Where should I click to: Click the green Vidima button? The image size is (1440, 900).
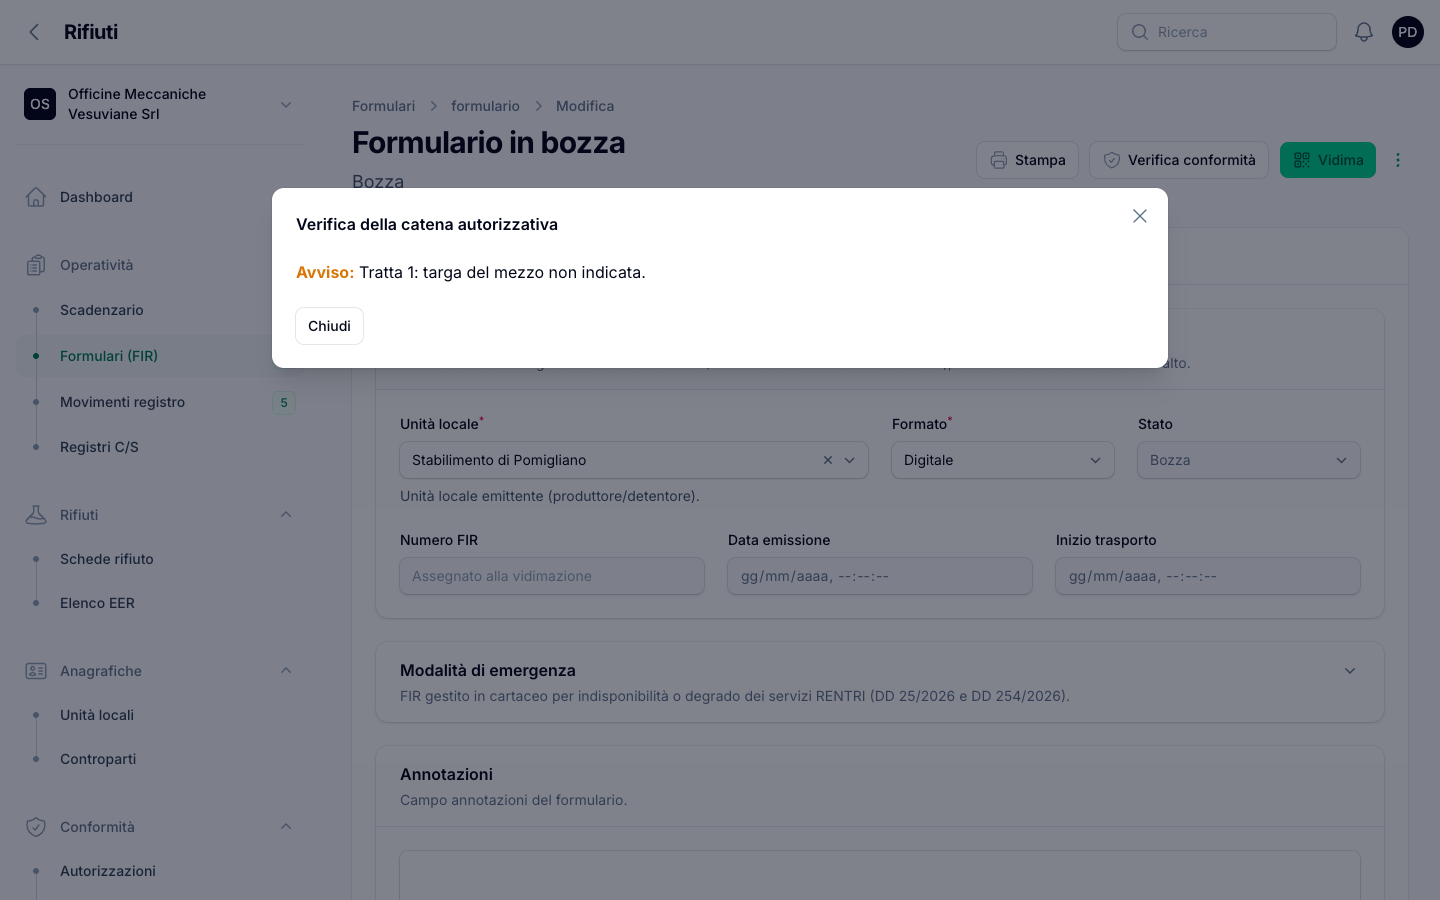[1328, 160]
